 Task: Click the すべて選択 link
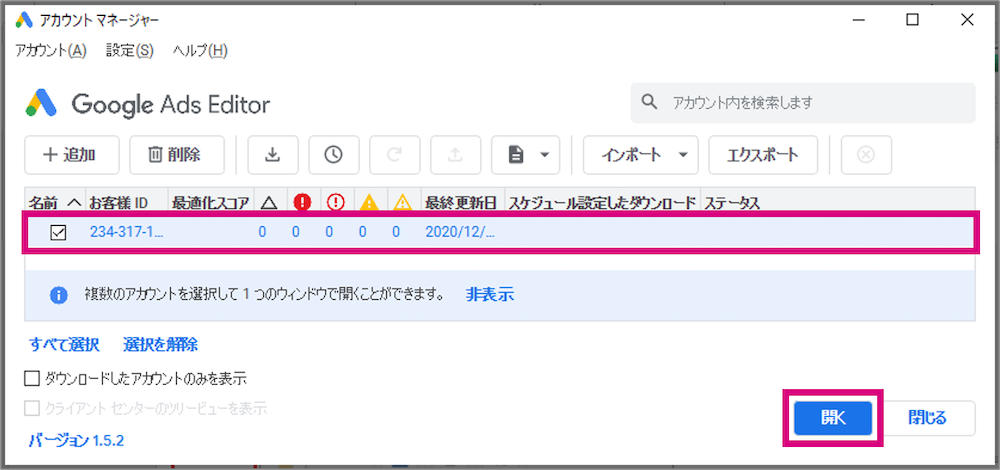[x=64, y=345]
